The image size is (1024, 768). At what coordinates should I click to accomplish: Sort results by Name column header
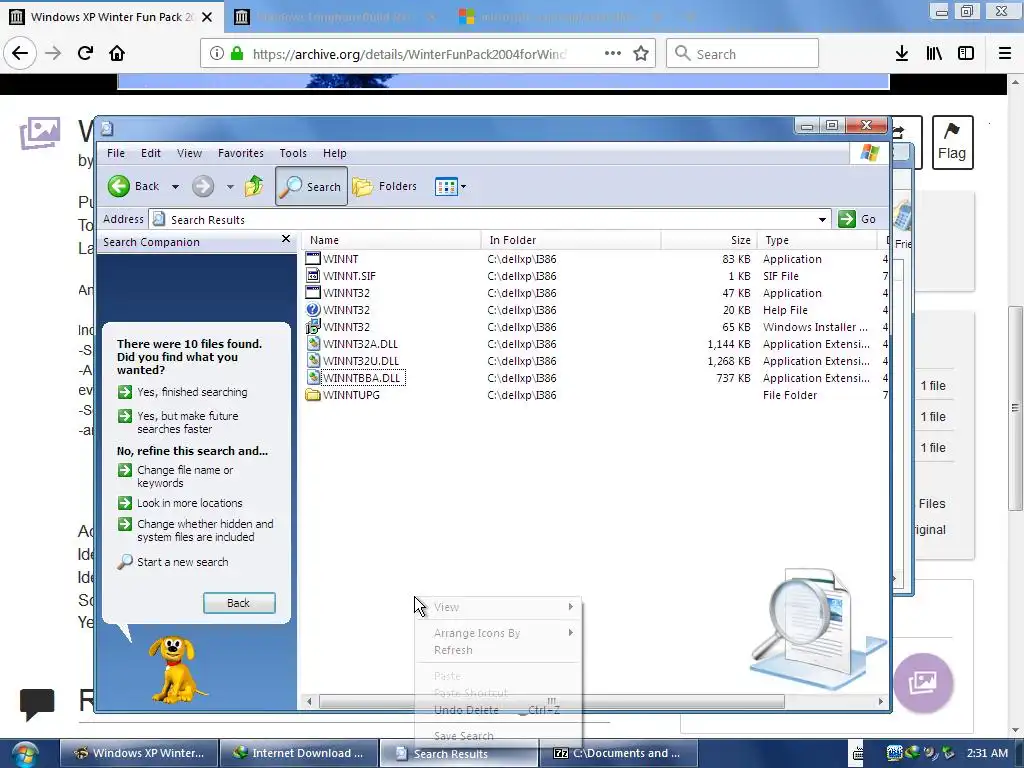pos(391,240)
